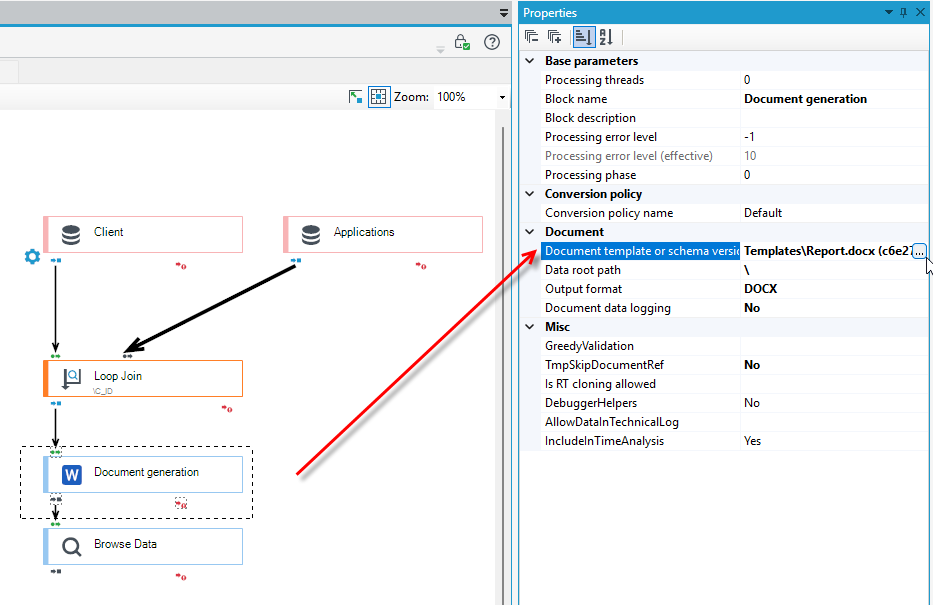Click the Word icon on Document generation
The height and width of the screenshot is (605, 933).
71,475
